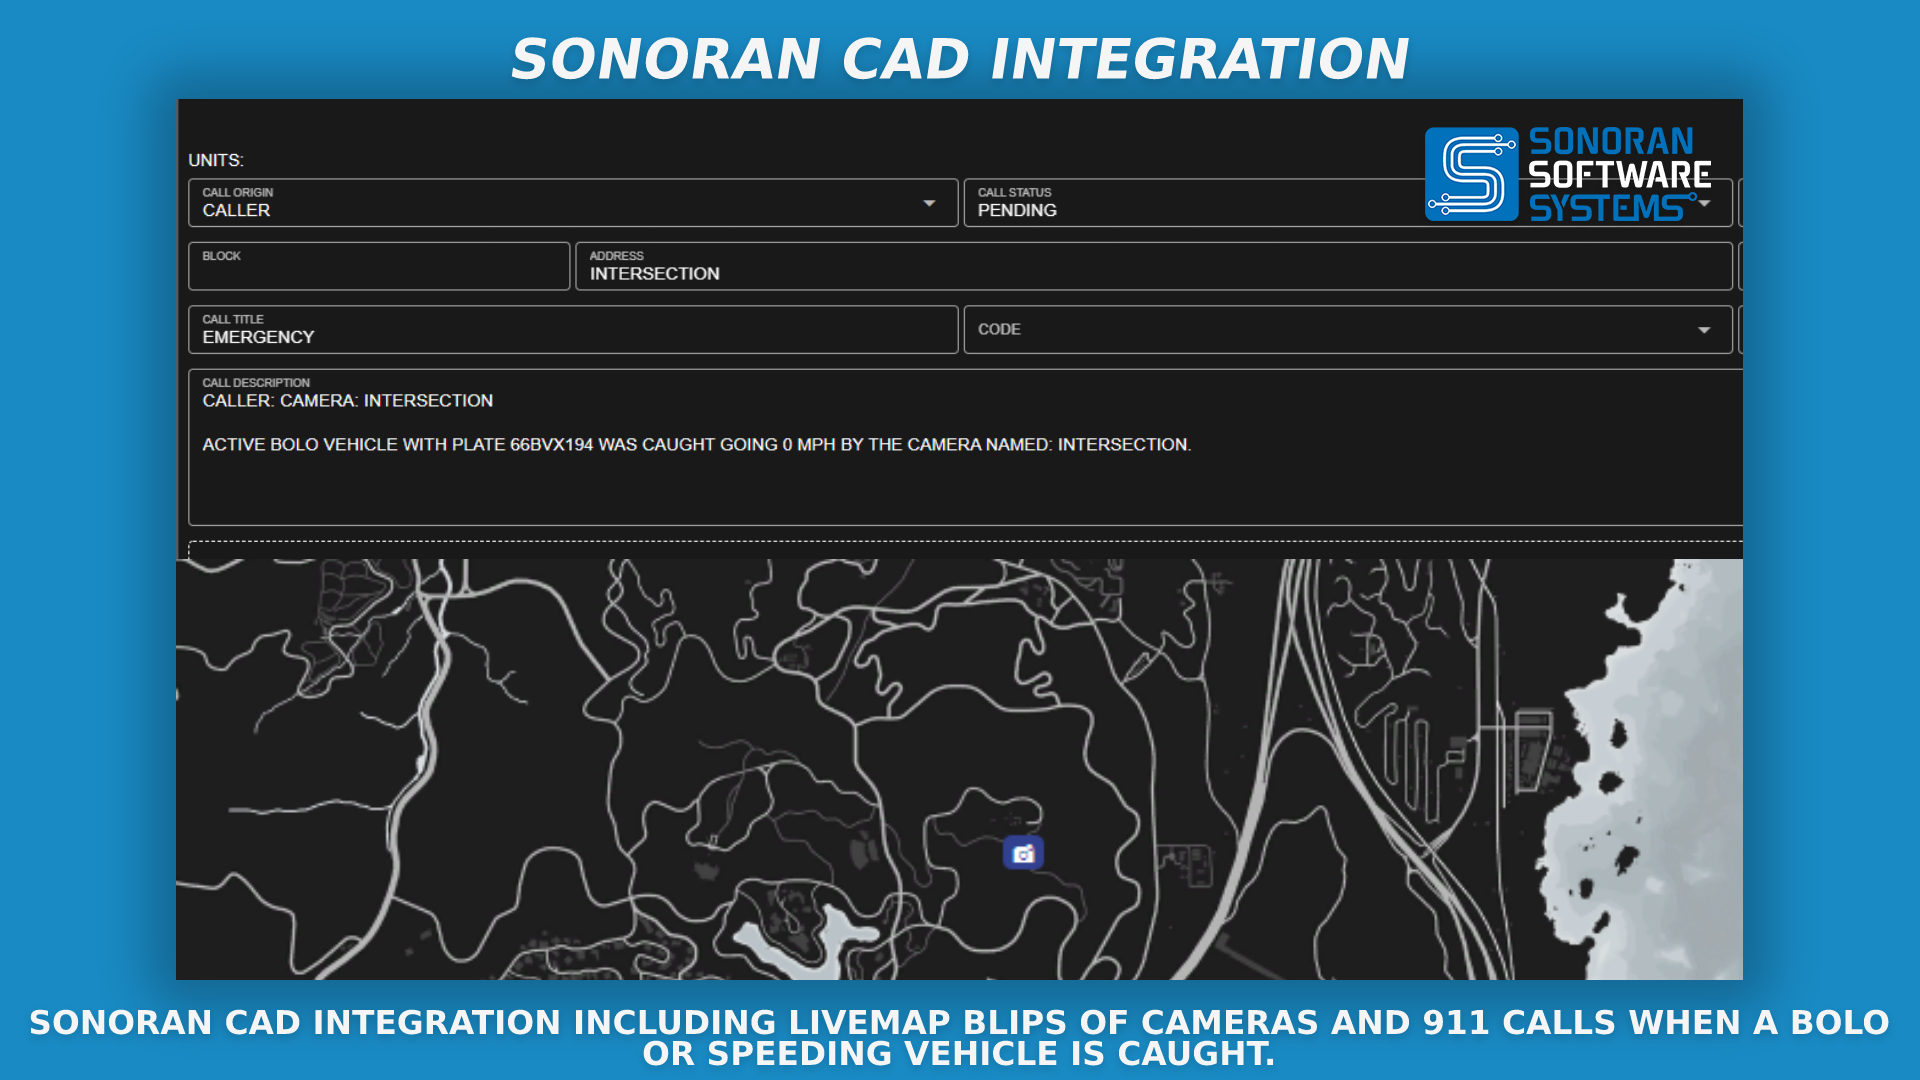Click the CALLER: CAMERA: INTERSECTION line
Screen dimensions: 1920x1080
click(x=347, y=401)
